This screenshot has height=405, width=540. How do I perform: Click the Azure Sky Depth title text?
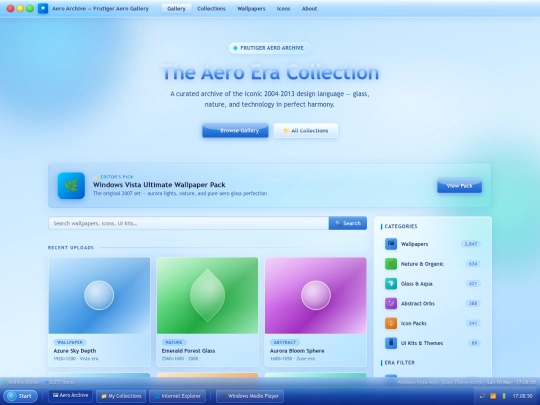point(75,351)
